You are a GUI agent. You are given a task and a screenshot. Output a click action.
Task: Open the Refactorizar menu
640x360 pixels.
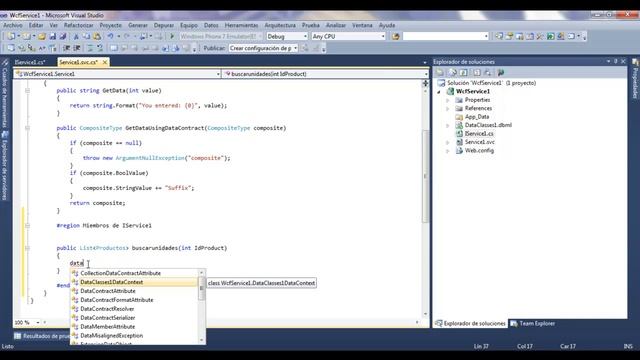coord(78,25)
